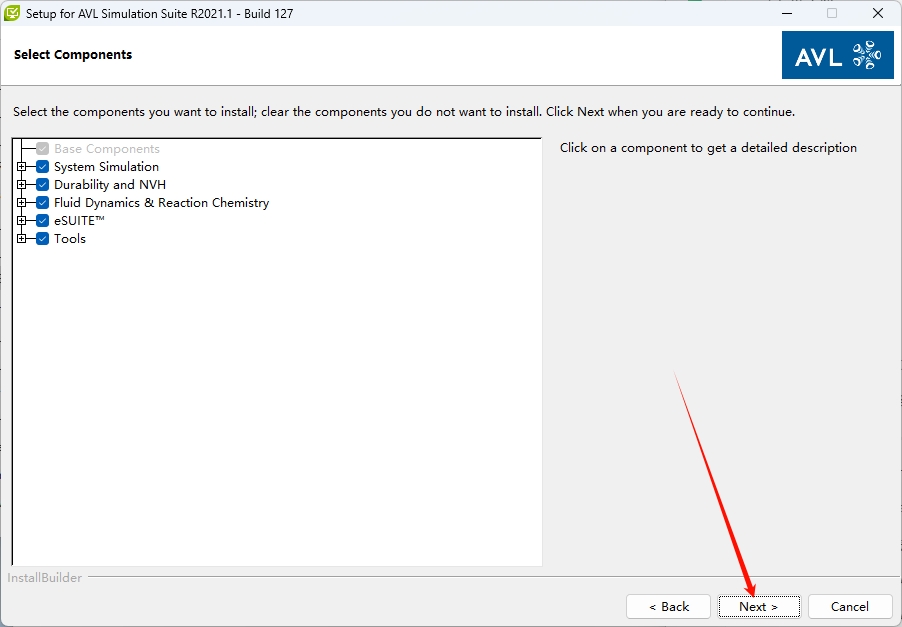The image size is (902, 627).
Task: Uncheck the System Simulation checkbox
Action: 43,167
